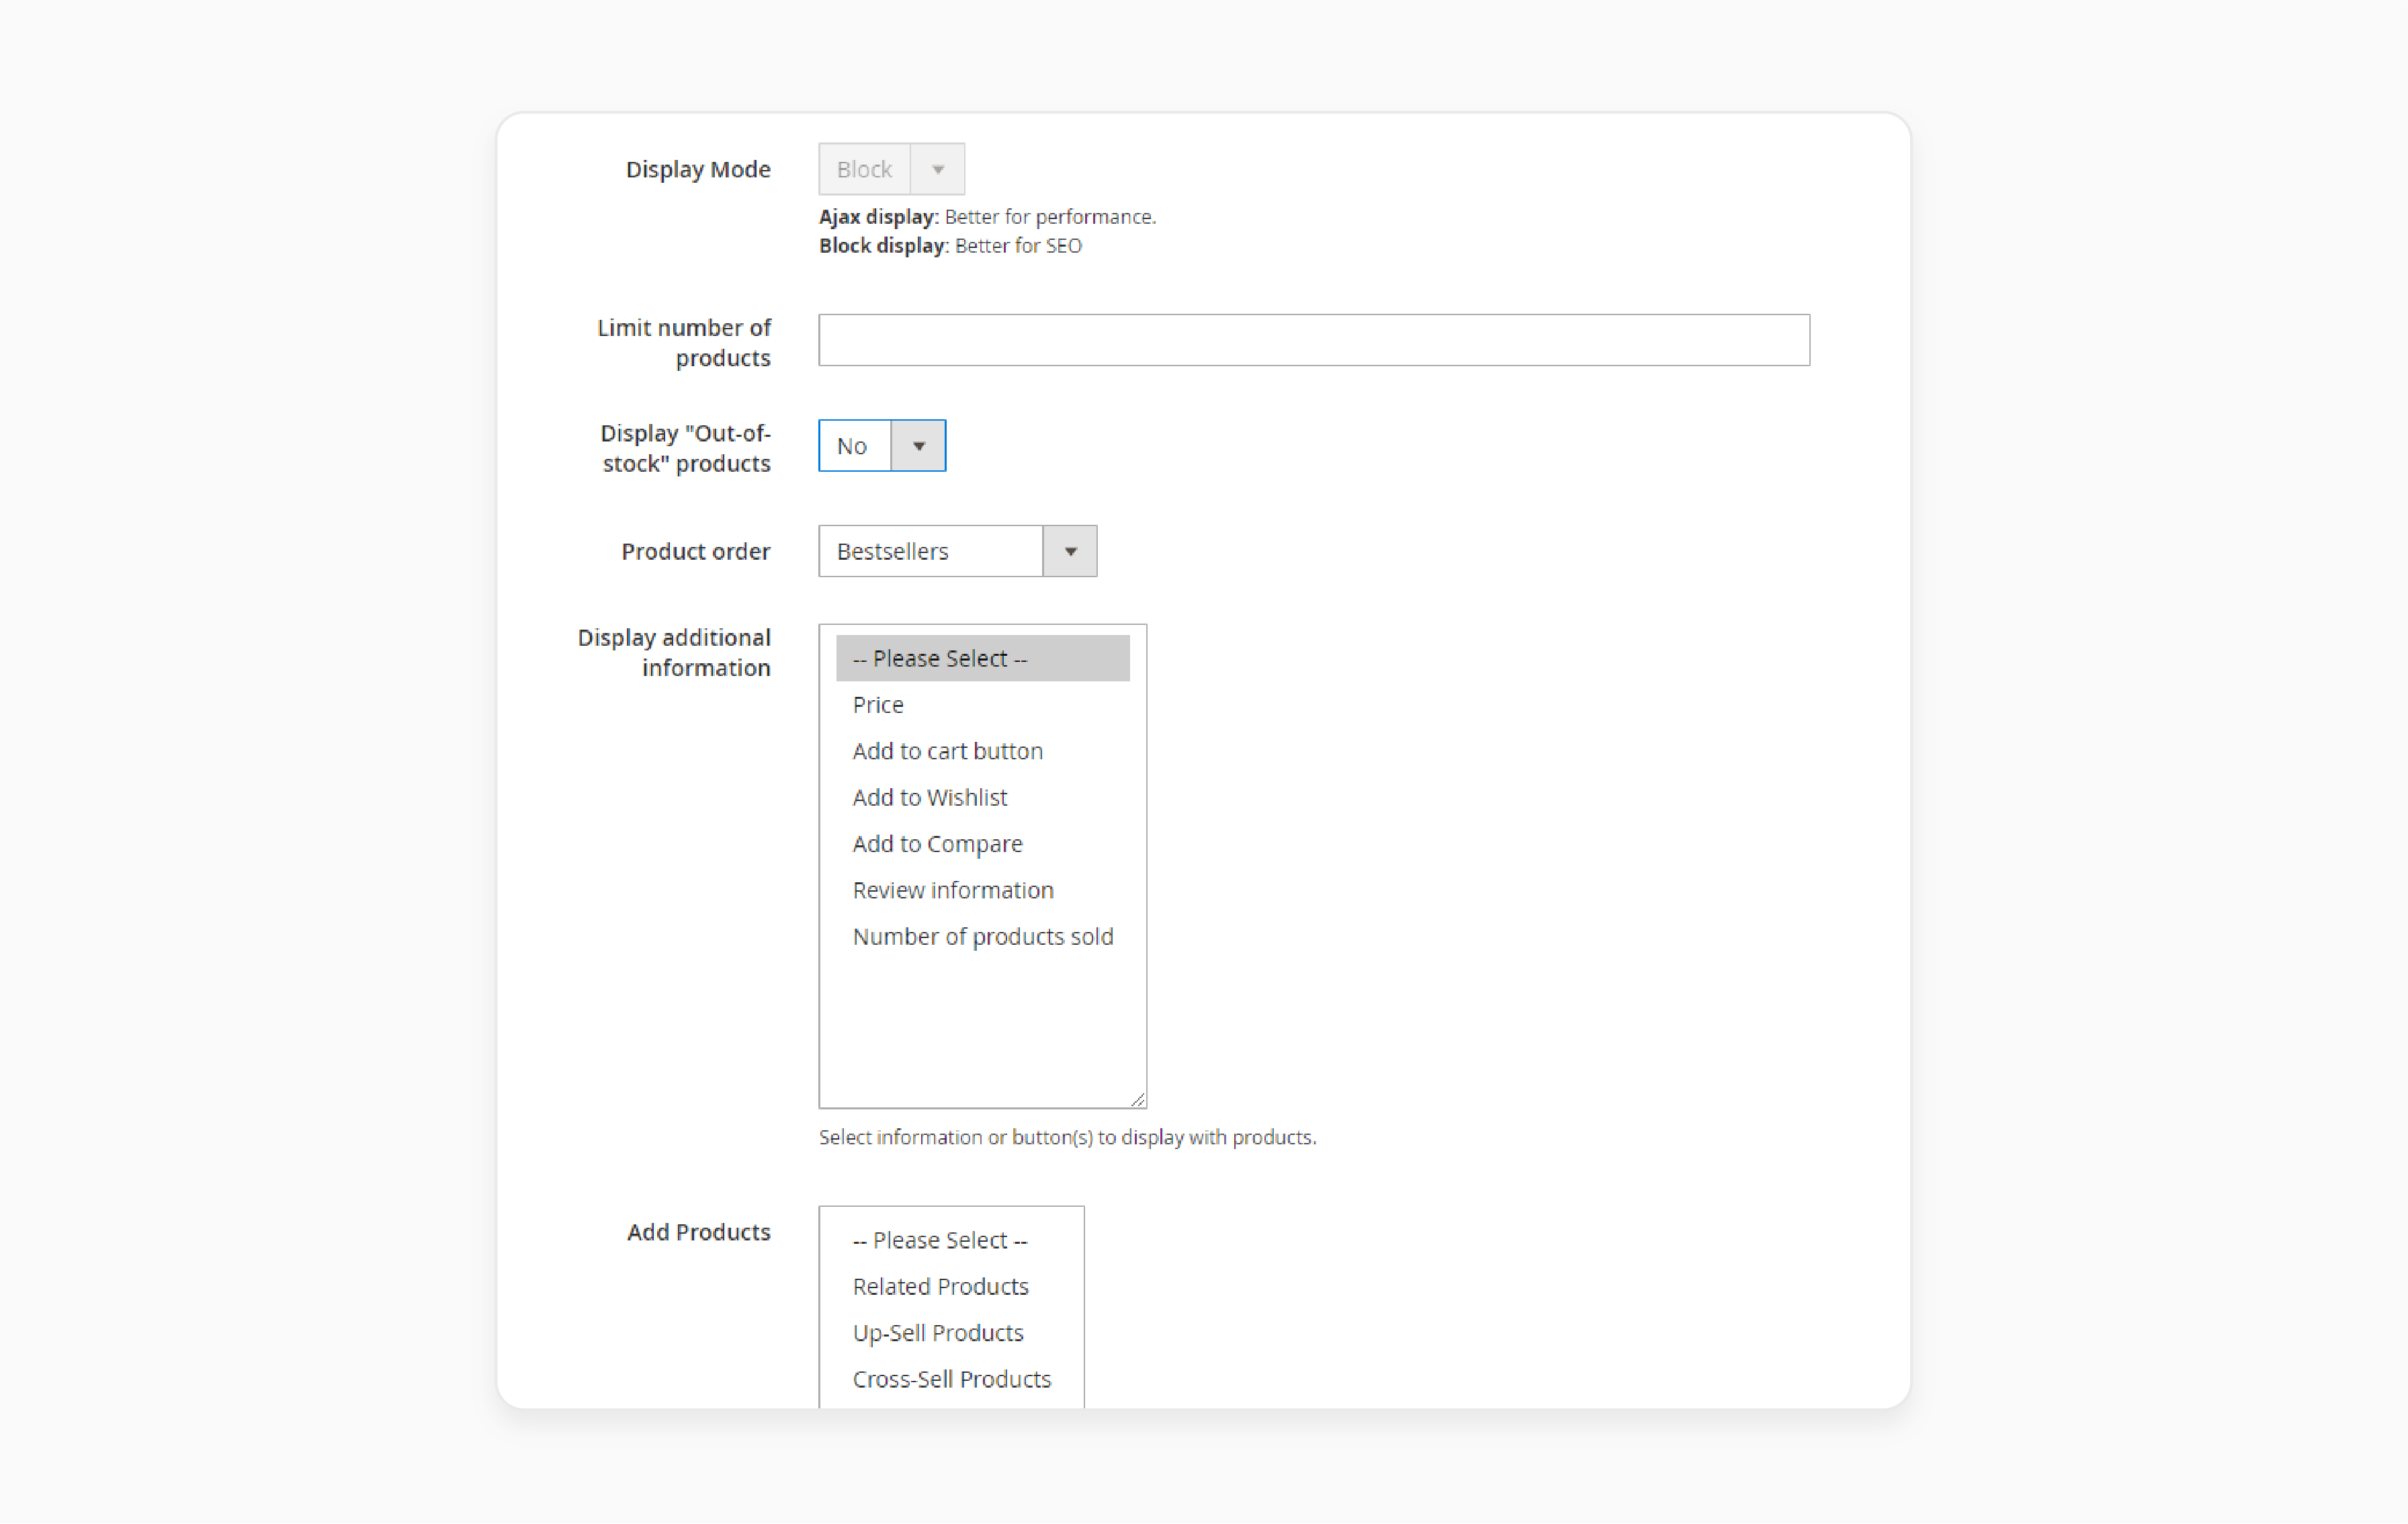Select Related Products in Add Products list
The image size is (2408, 1524).
pos(951,1286)
